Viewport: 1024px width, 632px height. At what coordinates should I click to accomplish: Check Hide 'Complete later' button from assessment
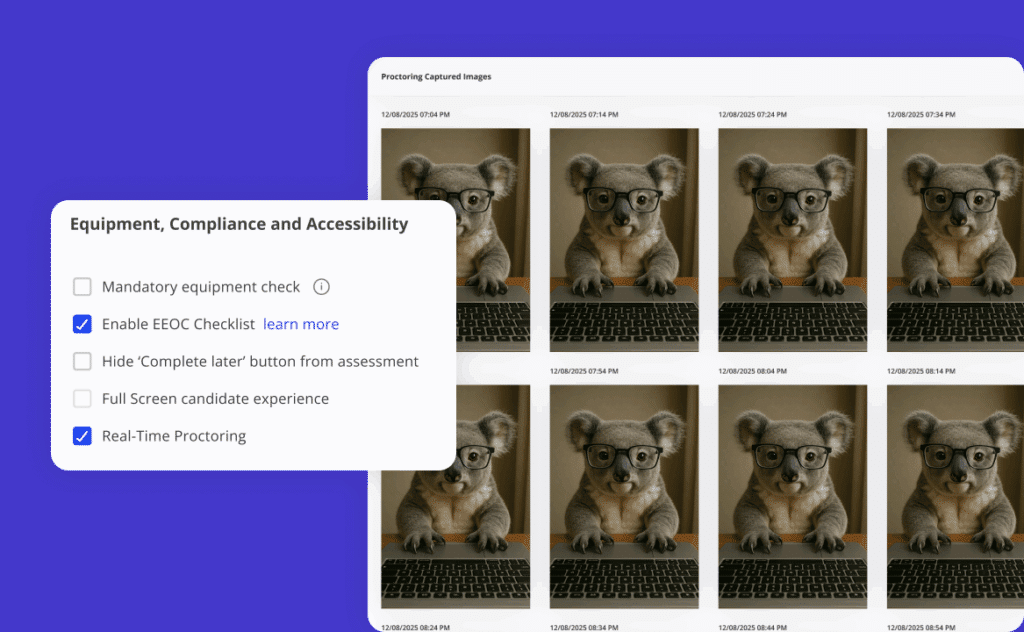pyautogui.click(x=82, y=361)
